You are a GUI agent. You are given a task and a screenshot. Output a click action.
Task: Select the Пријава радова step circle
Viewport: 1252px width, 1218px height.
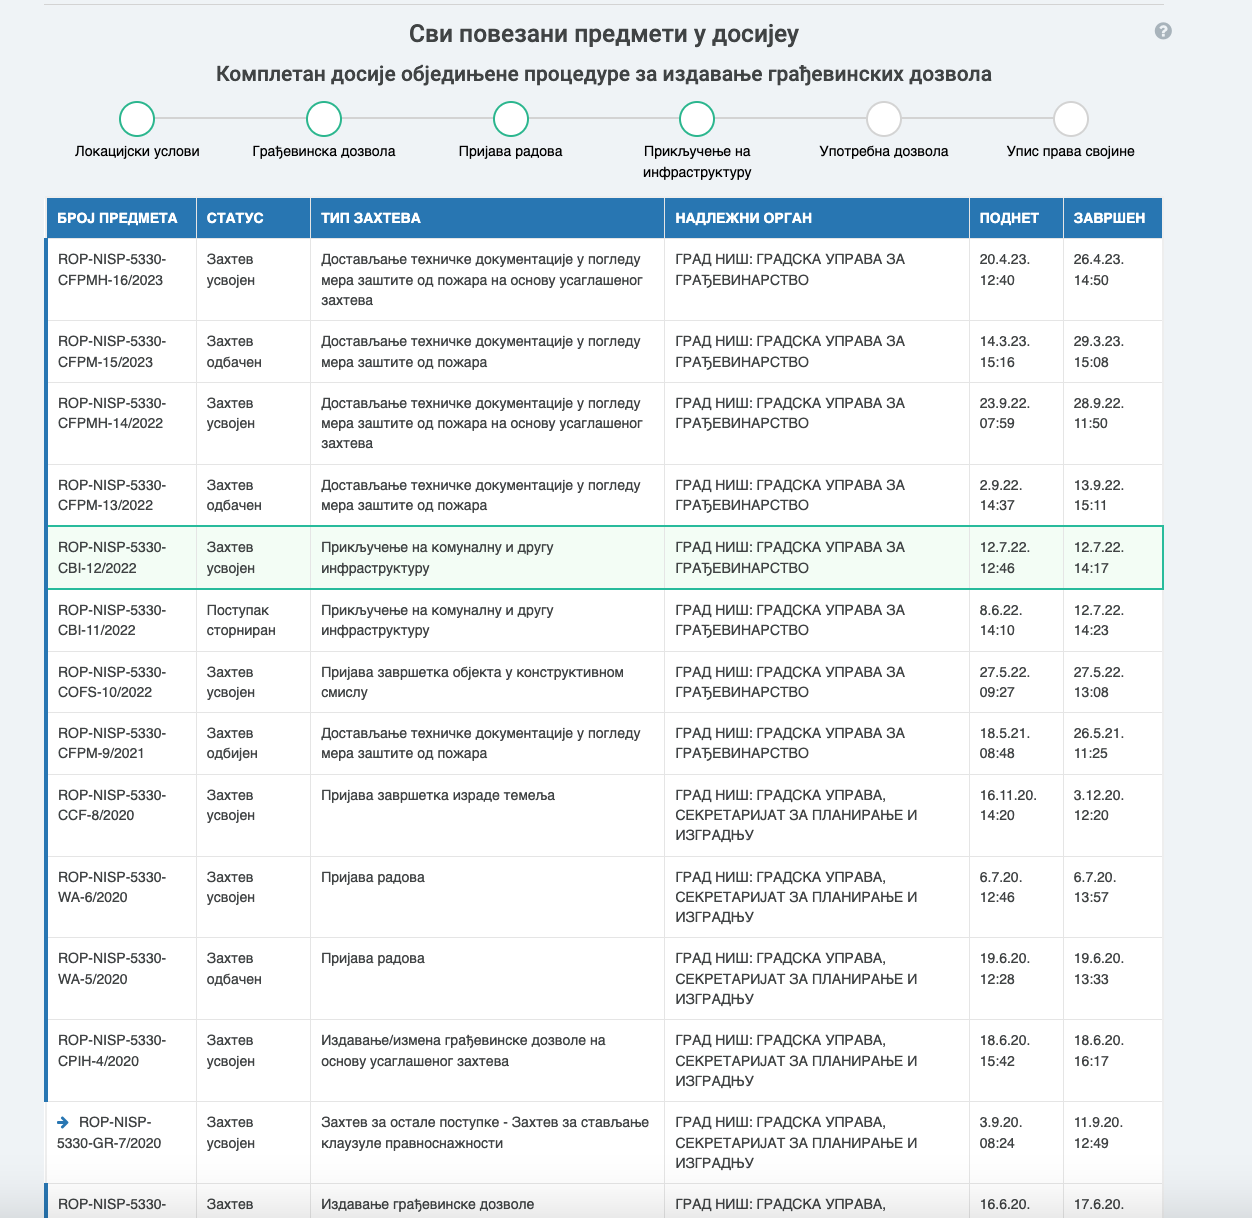click(510, 119)
